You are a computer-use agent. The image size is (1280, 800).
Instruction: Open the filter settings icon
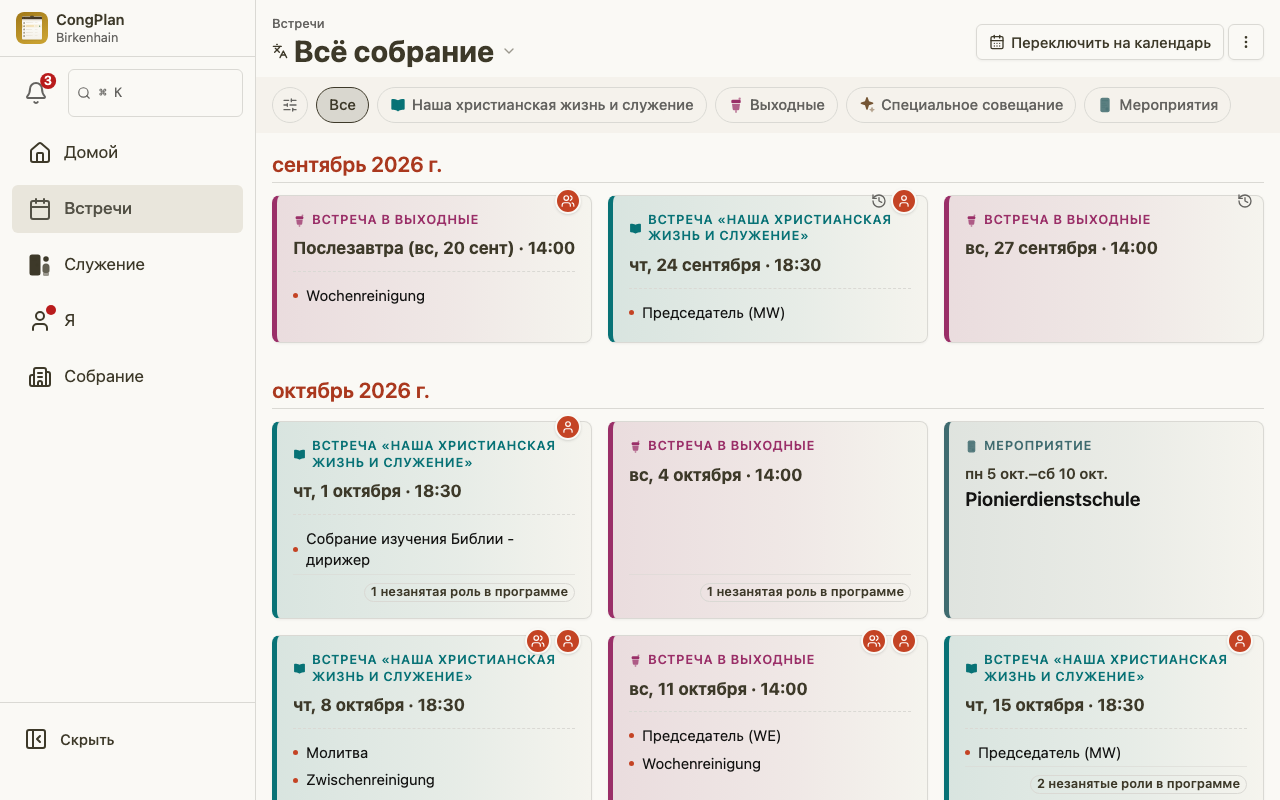point(290,105)
